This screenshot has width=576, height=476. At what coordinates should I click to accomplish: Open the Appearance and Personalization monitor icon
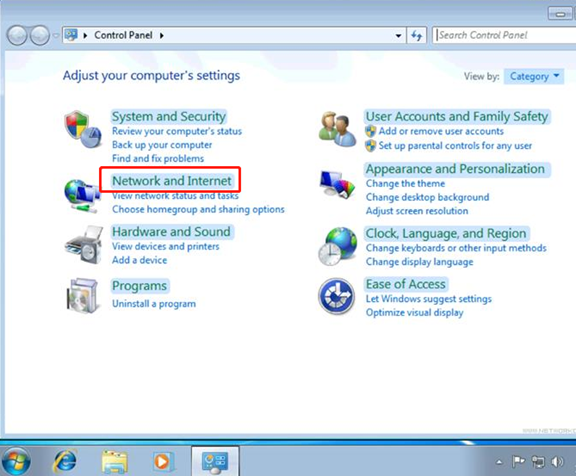(337, 185)
